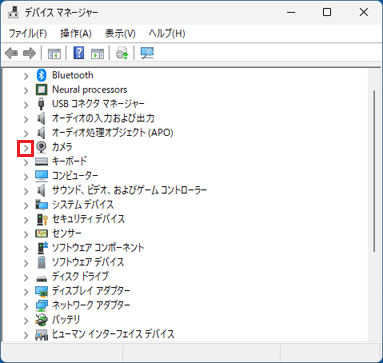Expand the ディスプレイ アダプター node
Viewport: 383px width, 363px height.
click(26, 292)
